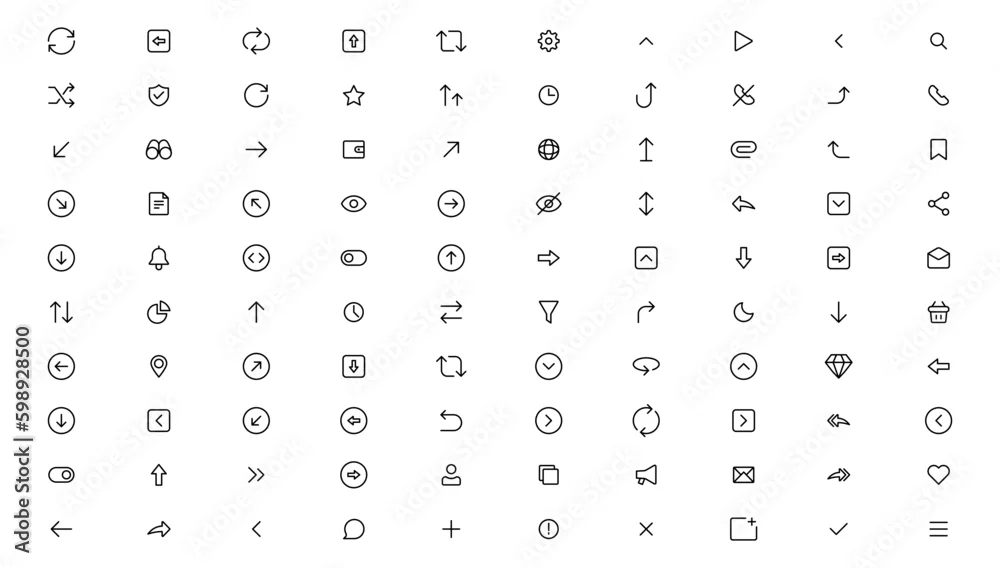This screenshot has width=1000, height=568.
Task: Click the square chevron-down dropdown icon
Action: pyautogui.click(x=839, y=204)
